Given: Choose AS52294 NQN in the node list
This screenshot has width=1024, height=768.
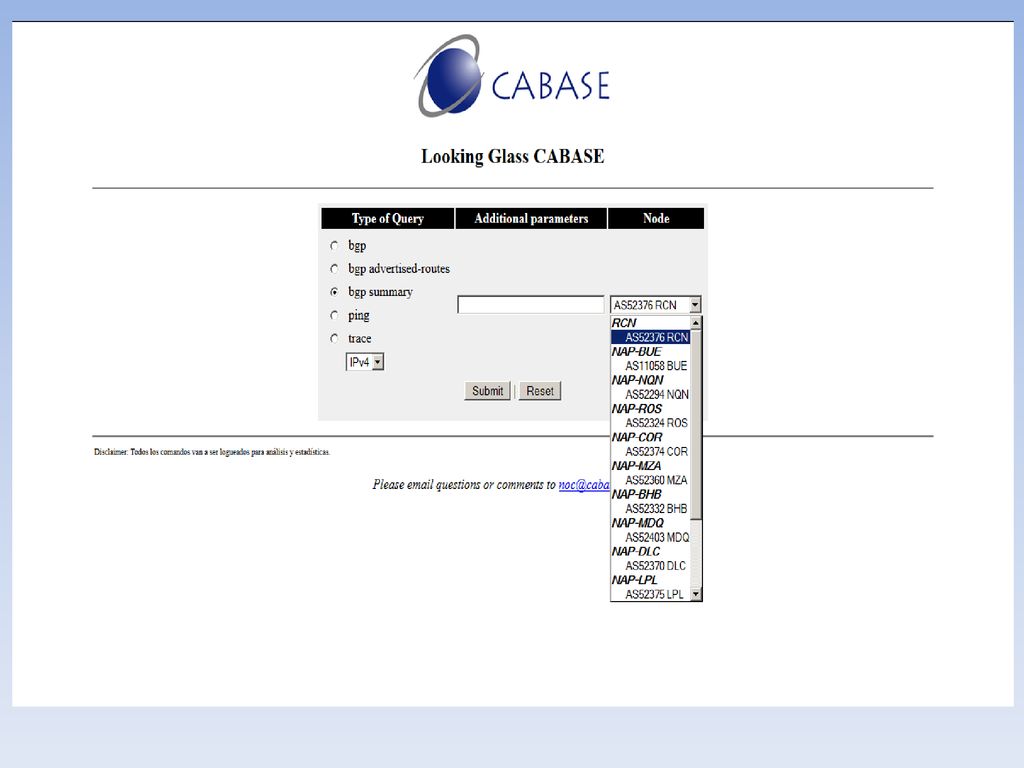Looking at the screenshot, I should click(650, 394).
